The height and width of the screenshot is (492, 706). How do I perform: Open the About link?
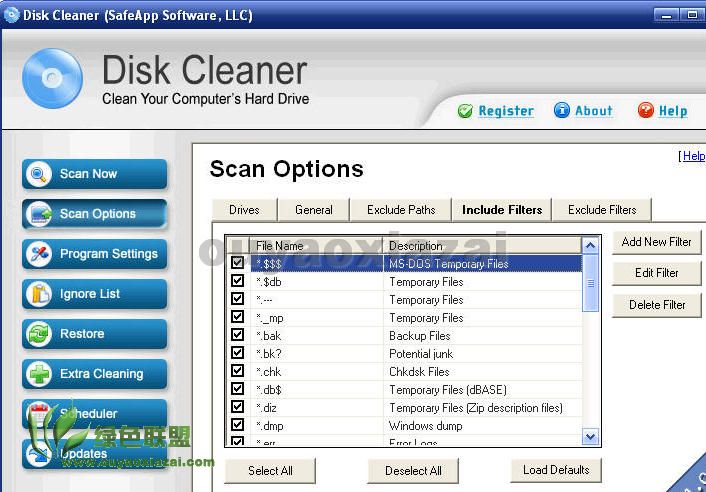[593, 111]
